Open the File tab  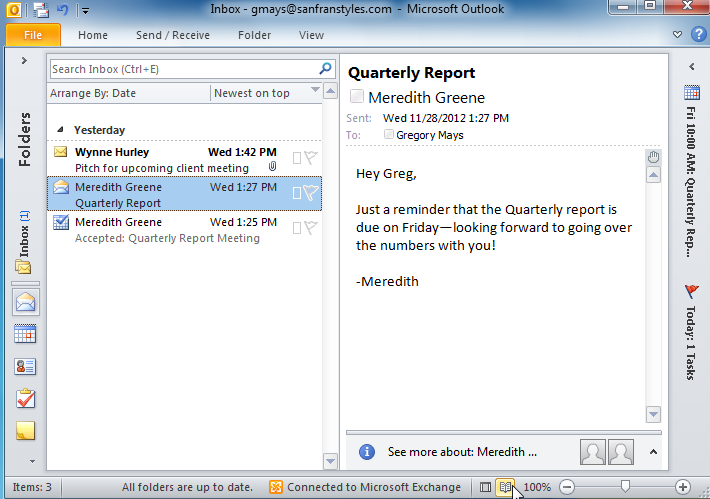(33, 35)
